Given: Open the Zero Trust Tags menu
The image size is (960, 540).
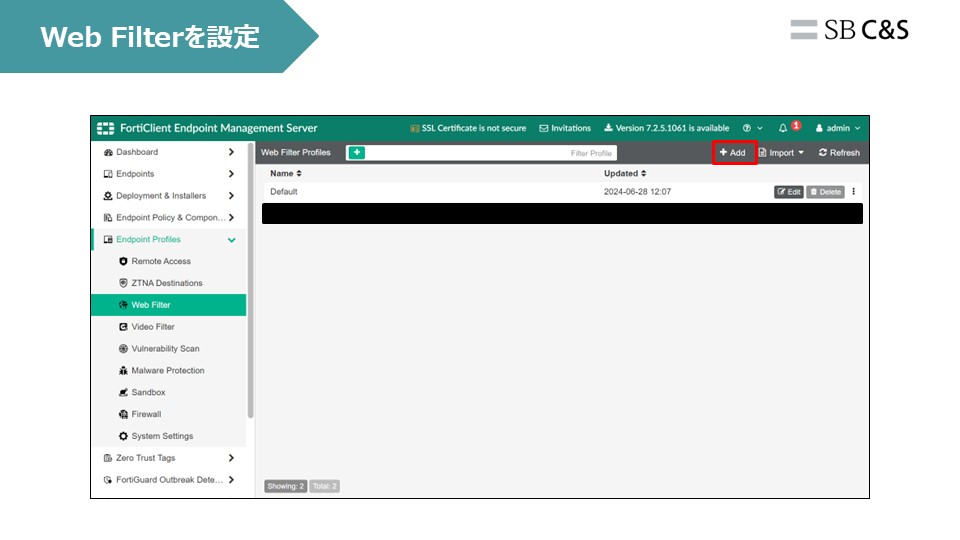Looking at the screenshot, I should [146, 458].
